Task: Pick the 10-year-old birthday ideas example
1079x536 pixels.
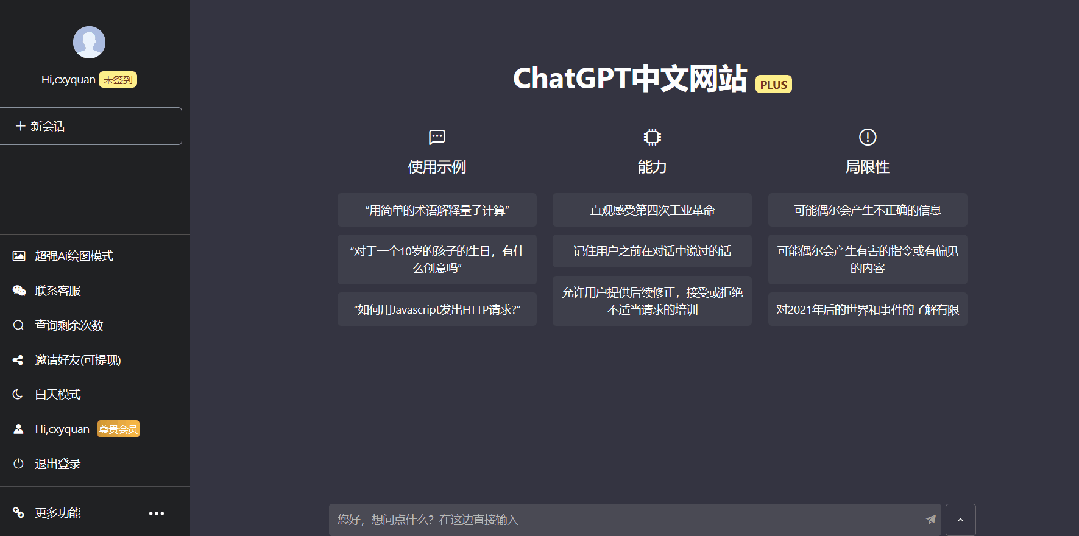Action: (x=437, y=259)
